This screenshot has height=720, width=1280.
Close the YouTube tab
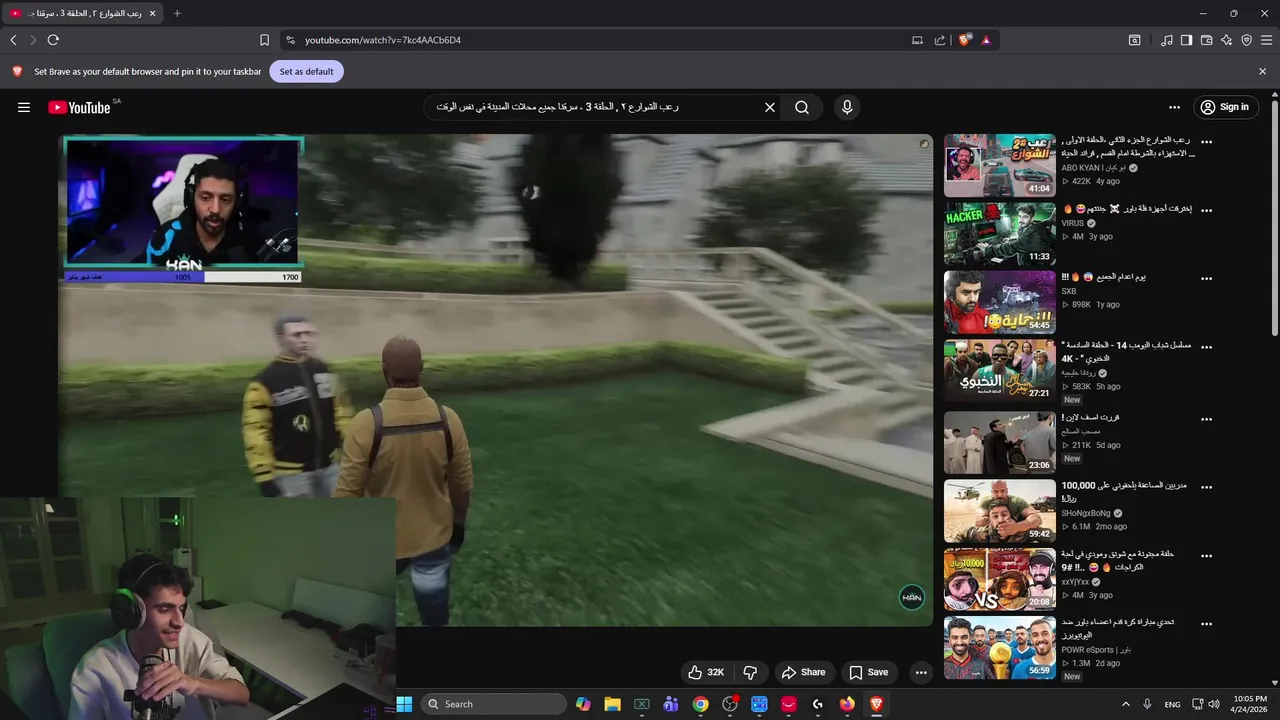pyautogui.click(x=152, y=13)
